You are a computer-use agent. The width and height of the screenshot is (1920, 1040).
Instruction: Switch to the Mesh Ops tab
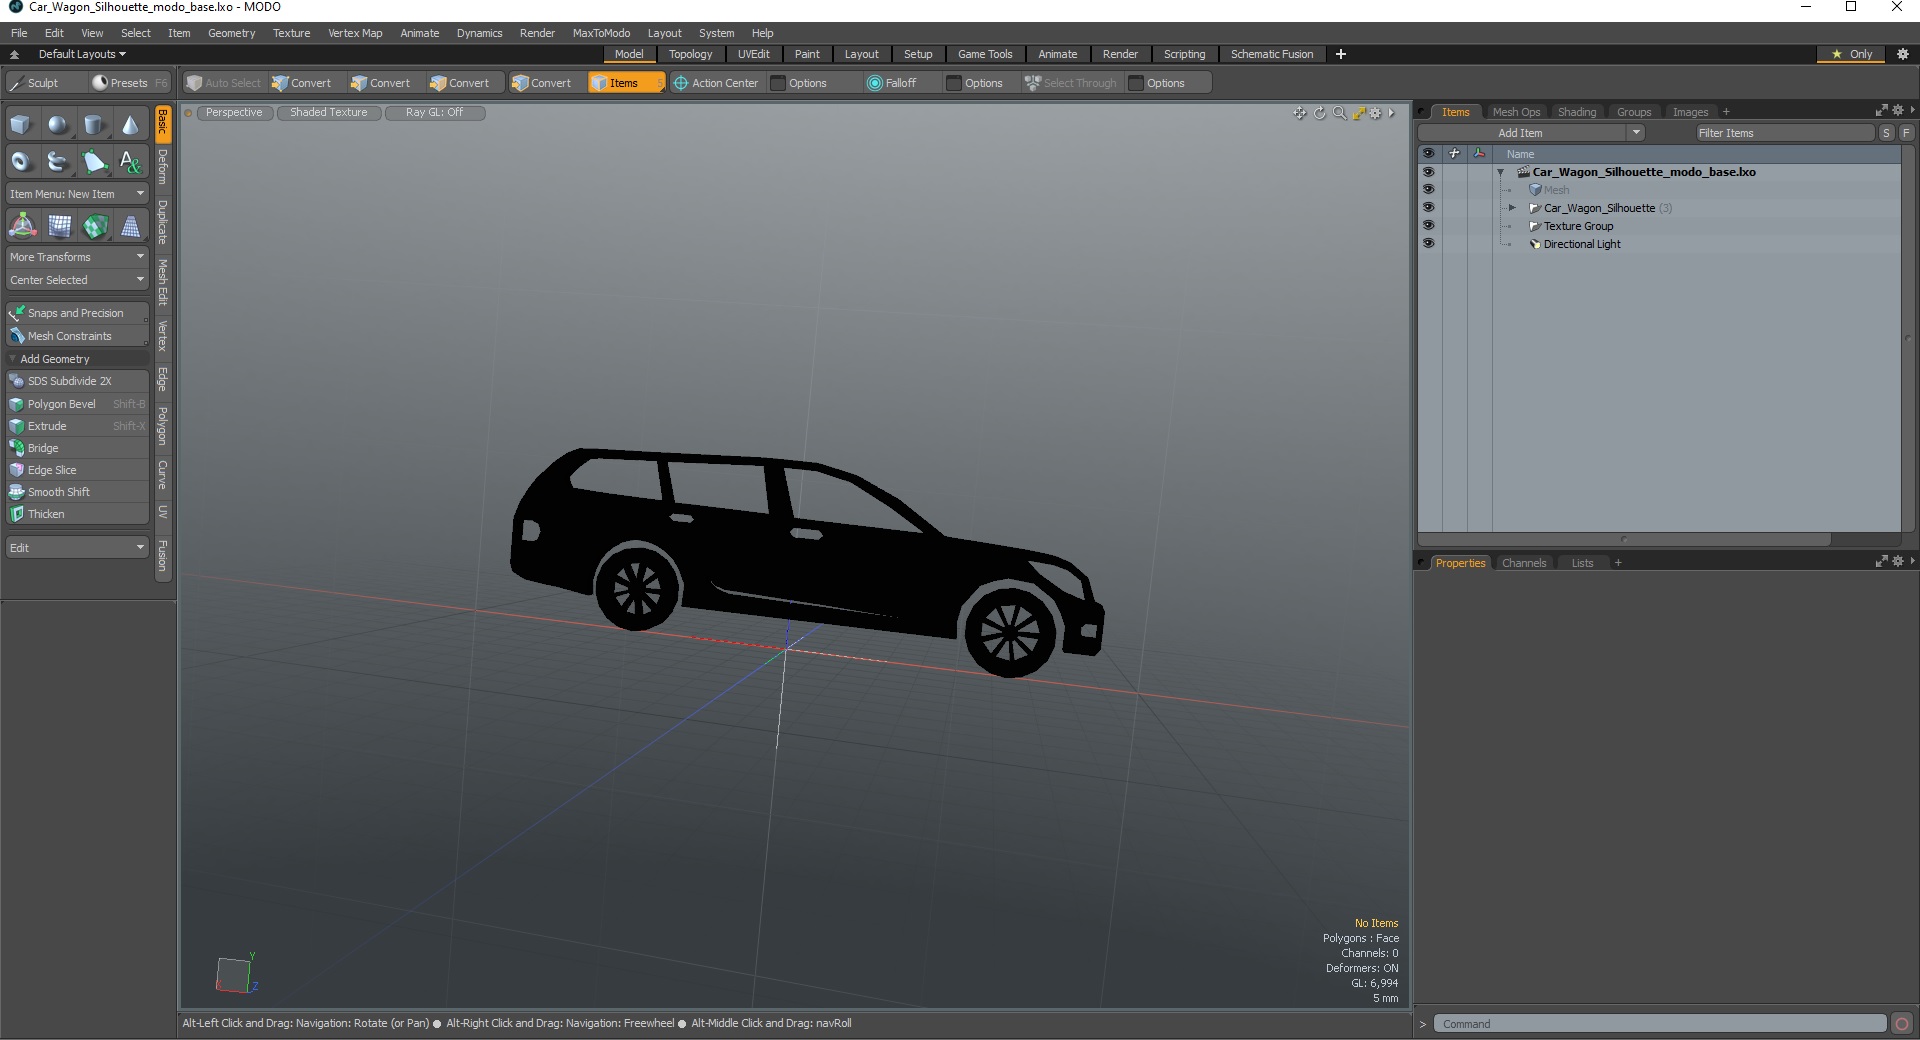click(x=1516, y=112)
